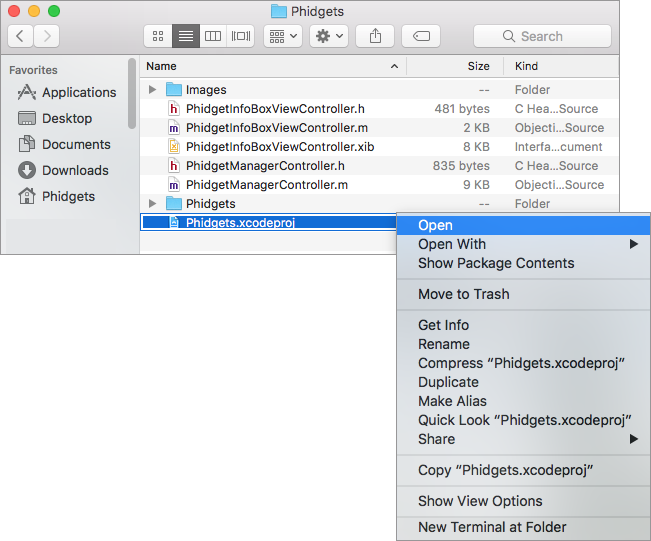Screen dimensions: 651x541
Task: Select the Phidgets folder icon in list
Action: pyautogui.click(x=174, y=203)
